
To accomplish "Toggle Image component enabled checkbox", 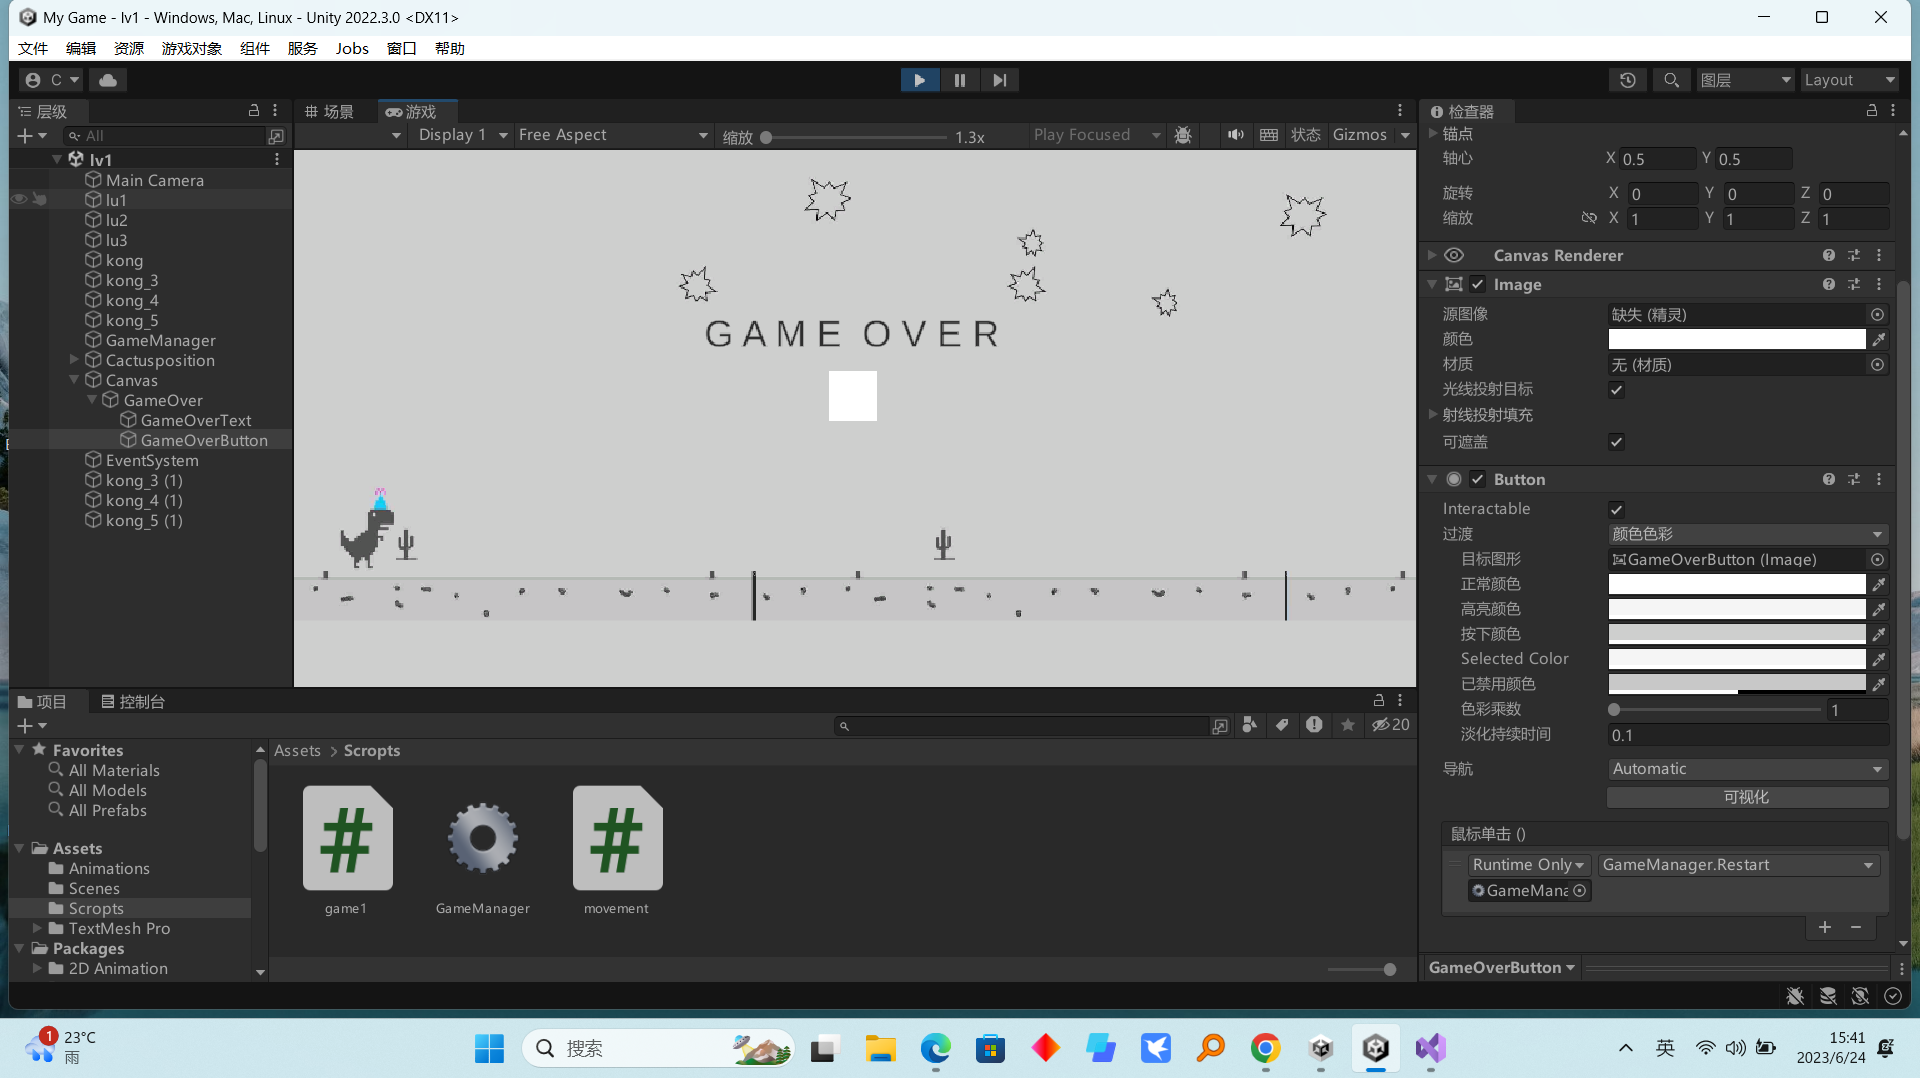I will click(1478, 285).
